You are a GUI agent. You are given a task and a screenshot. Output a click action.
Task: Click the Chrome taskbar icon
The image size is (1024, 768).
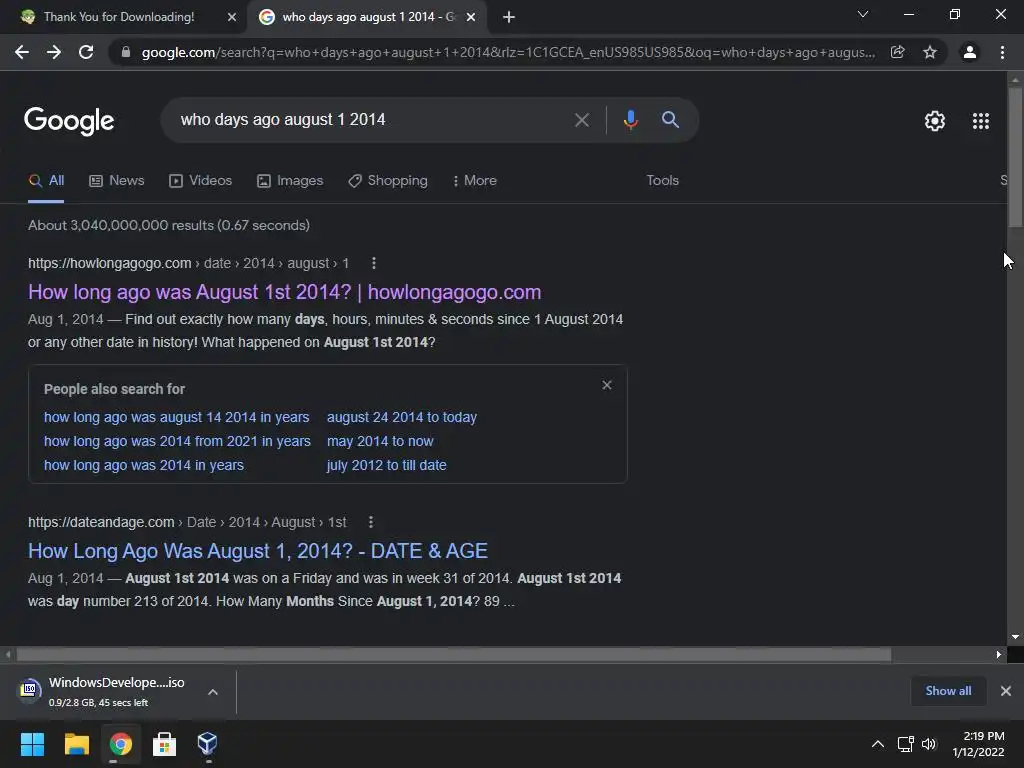(120, 744)
